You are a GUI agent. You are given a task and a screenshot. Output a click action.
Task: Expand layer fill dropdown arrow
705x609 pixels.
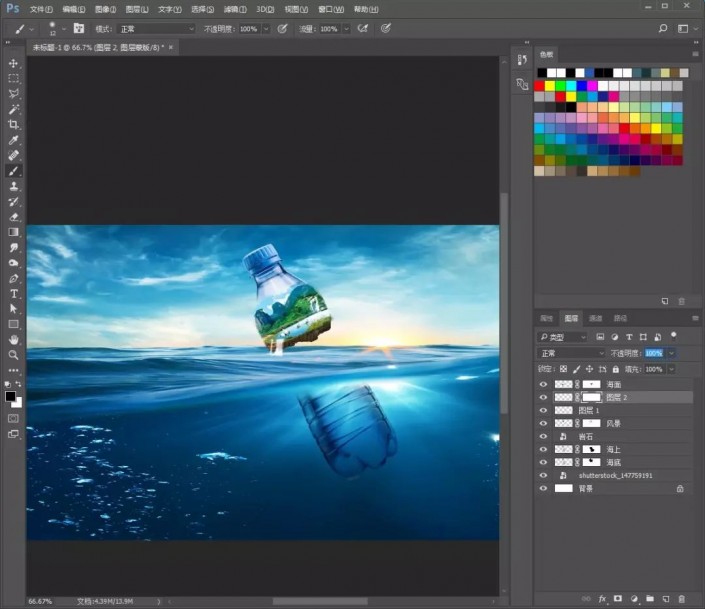671,369
